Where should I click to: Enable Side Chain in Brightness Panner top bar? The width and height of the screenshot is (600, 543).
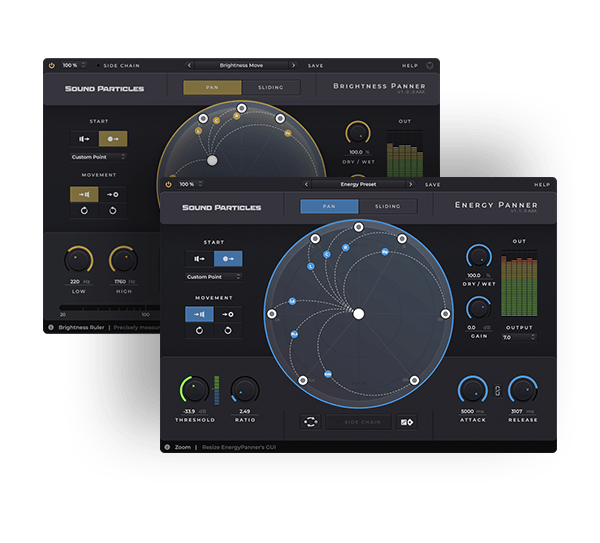[x=122, y=65]
